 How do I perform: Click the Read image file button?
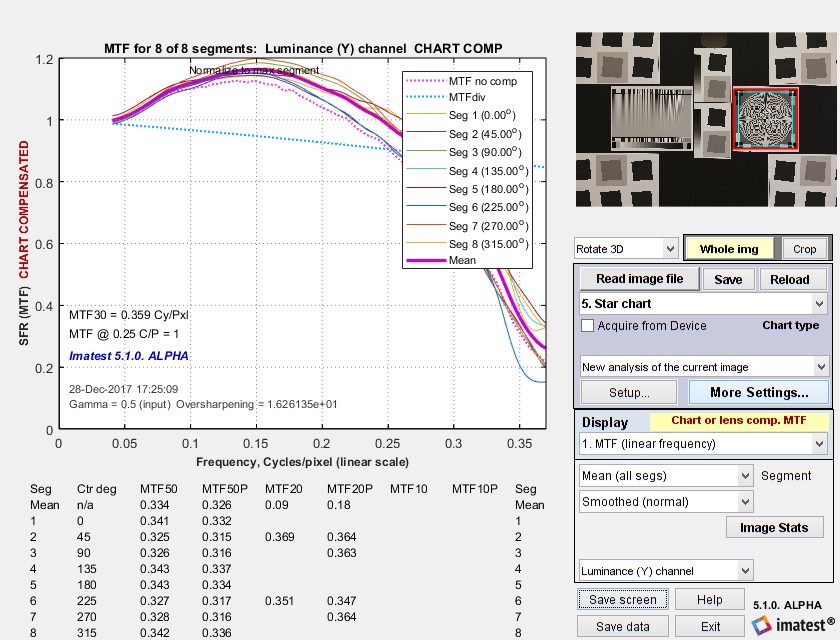point(640,279)
